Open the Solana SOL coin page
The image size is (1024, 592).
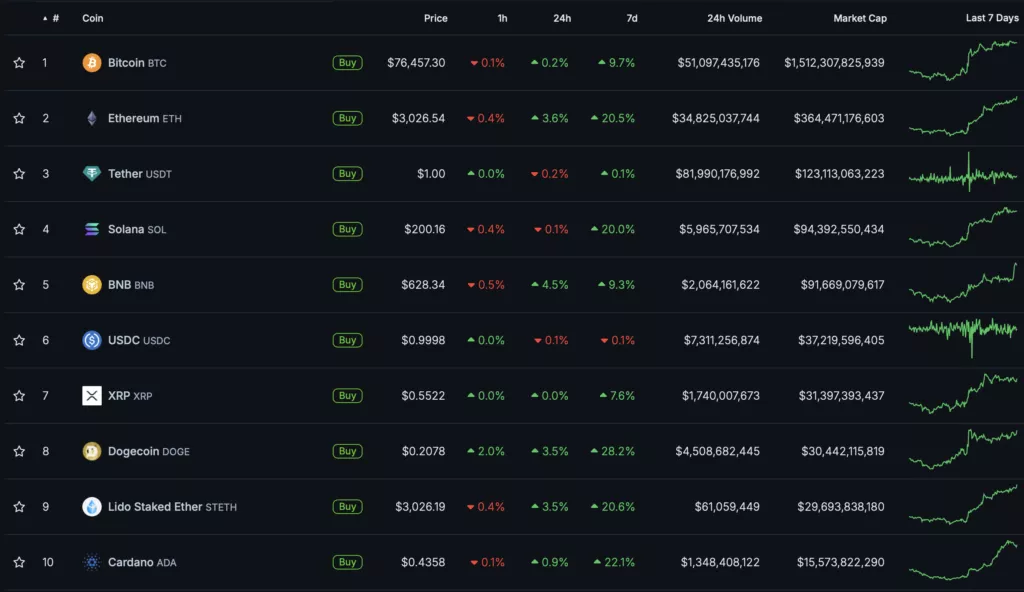(137, 229)
